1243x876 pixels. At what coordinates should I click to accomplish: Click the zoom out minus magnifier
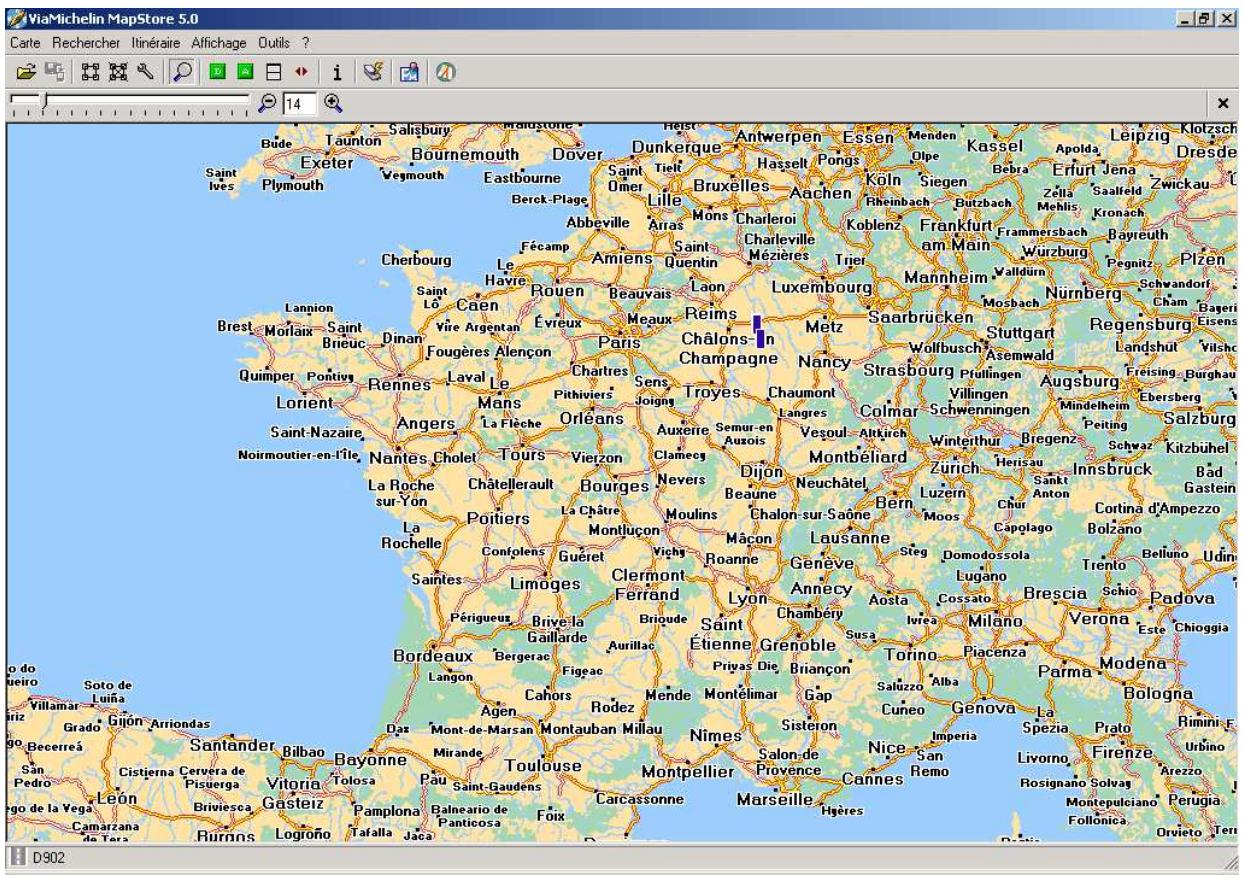click(267, 102)
